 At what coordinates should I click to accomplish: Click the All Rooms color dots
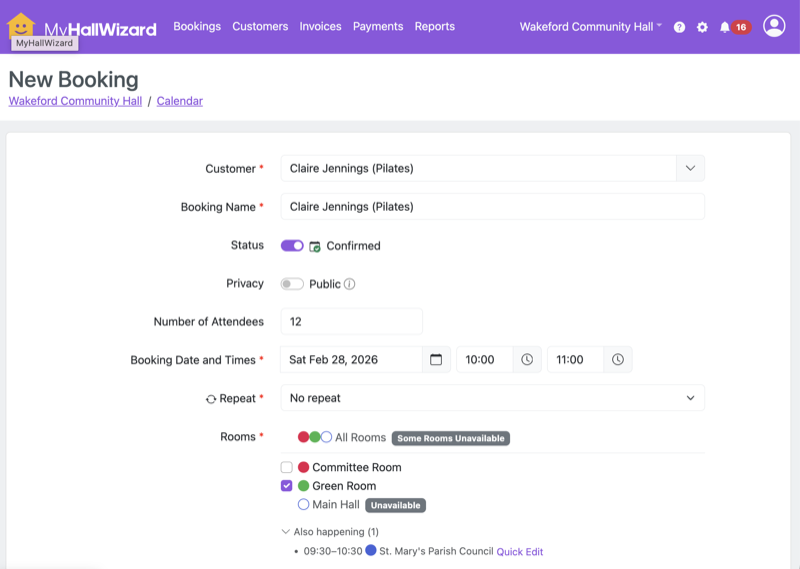click(315, 437)
